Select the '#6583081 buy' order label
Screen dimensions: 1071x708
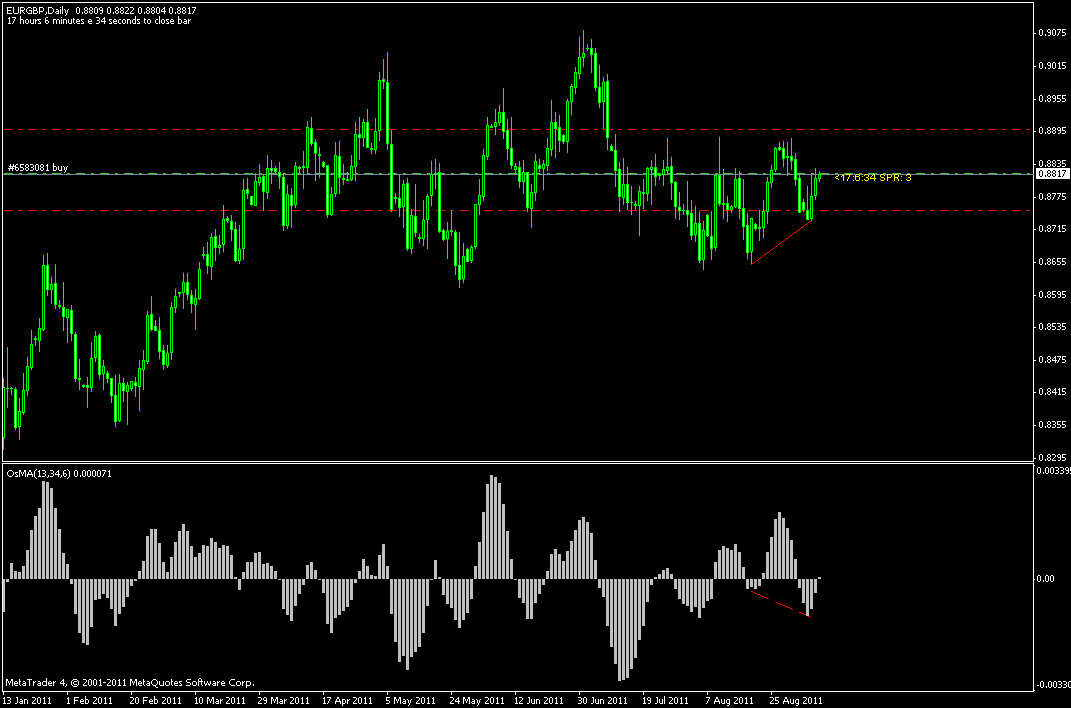coord(38,167)
